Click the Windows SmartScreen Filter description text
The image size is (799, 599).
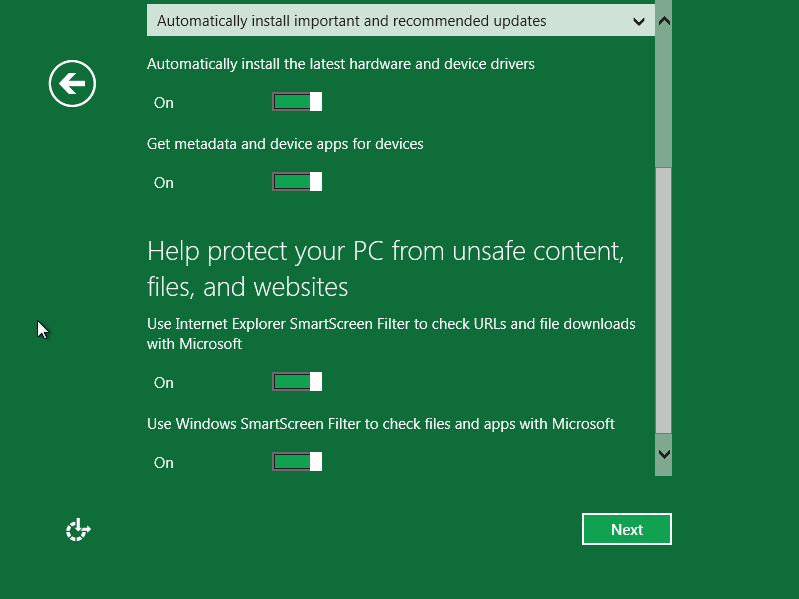tap(380, 424)
